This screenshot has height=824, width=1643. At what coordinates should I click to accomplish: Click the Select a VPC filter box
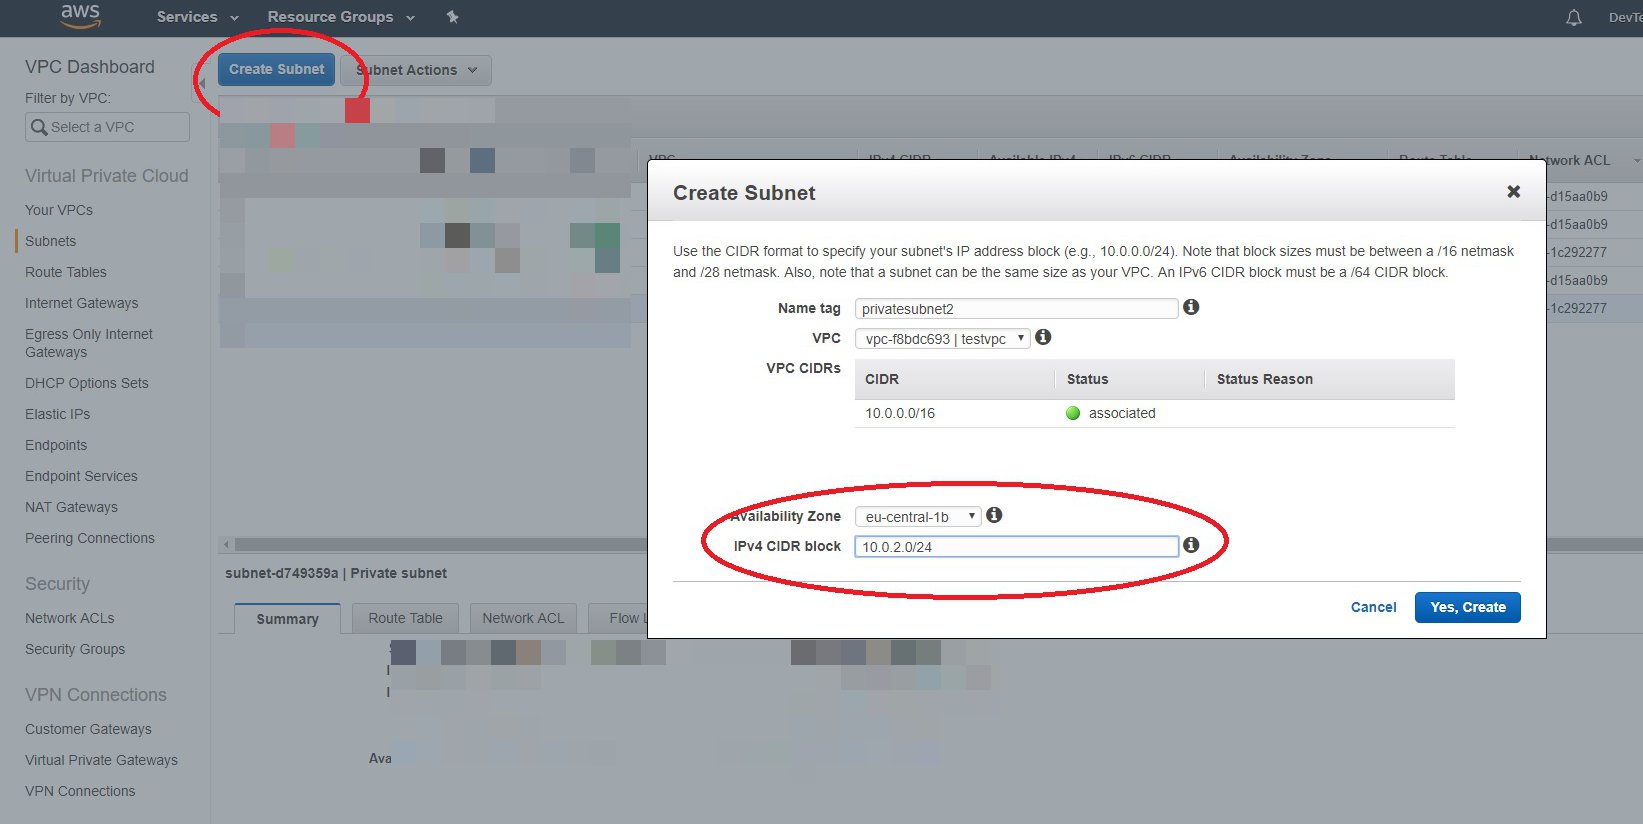107,127
